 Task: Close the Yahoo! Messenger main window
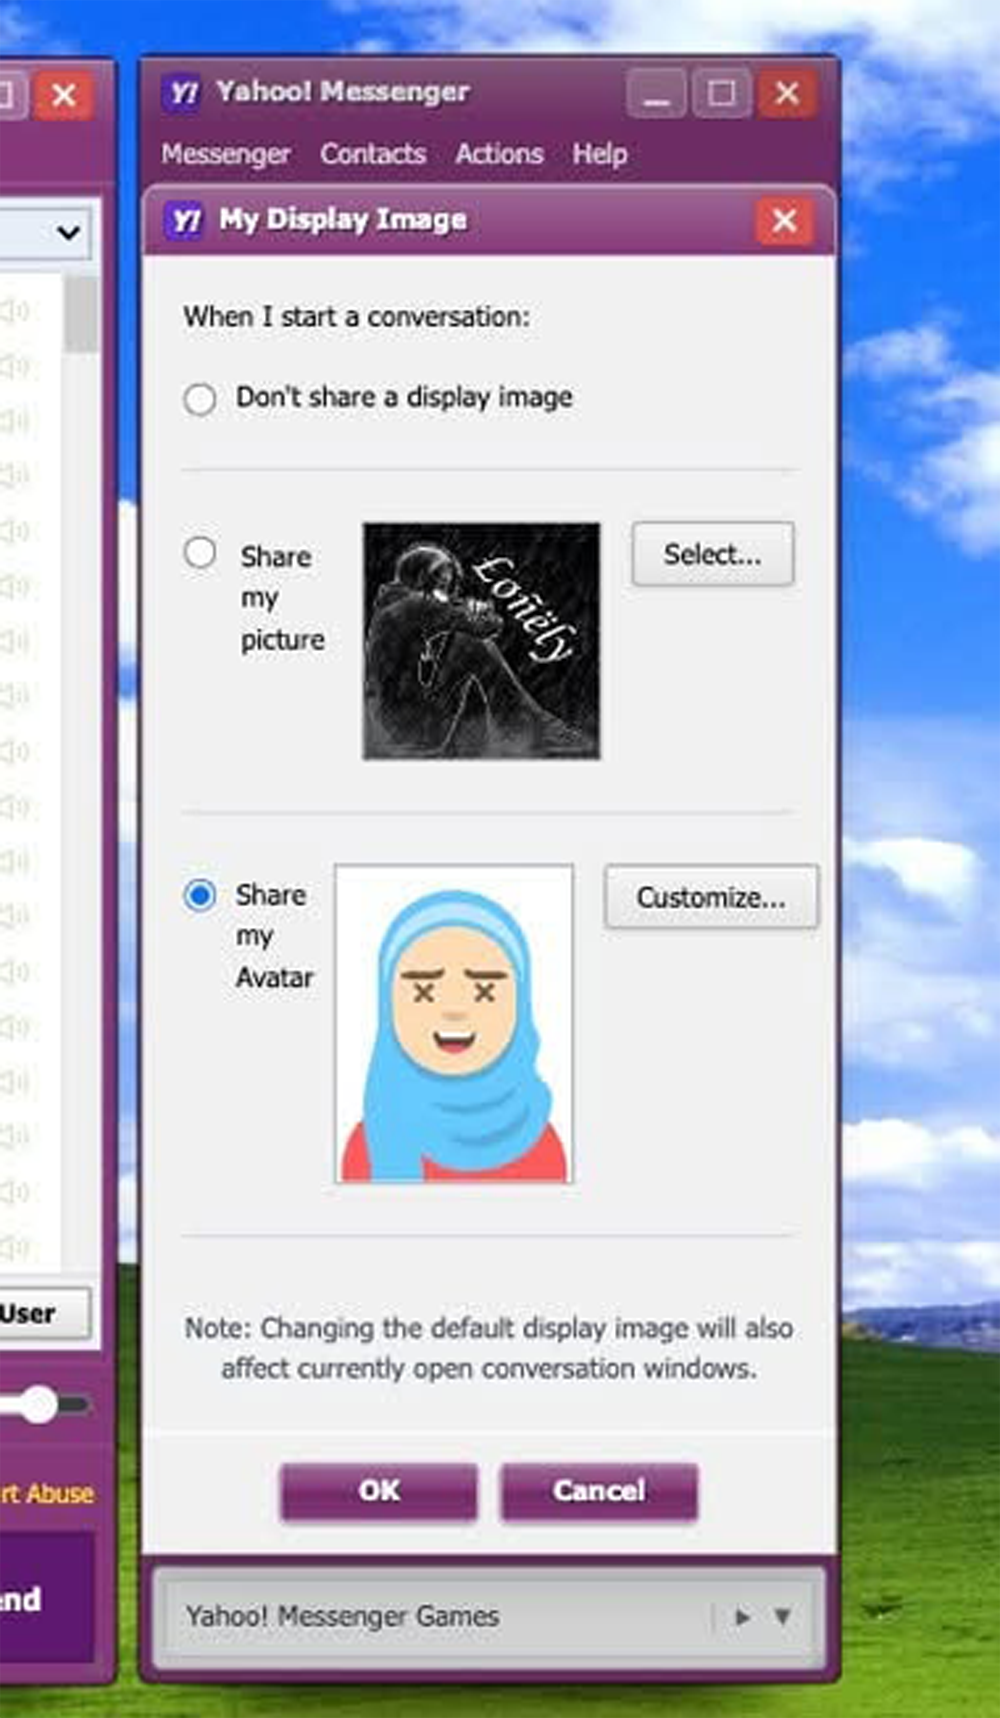click(x=787, y=94)
